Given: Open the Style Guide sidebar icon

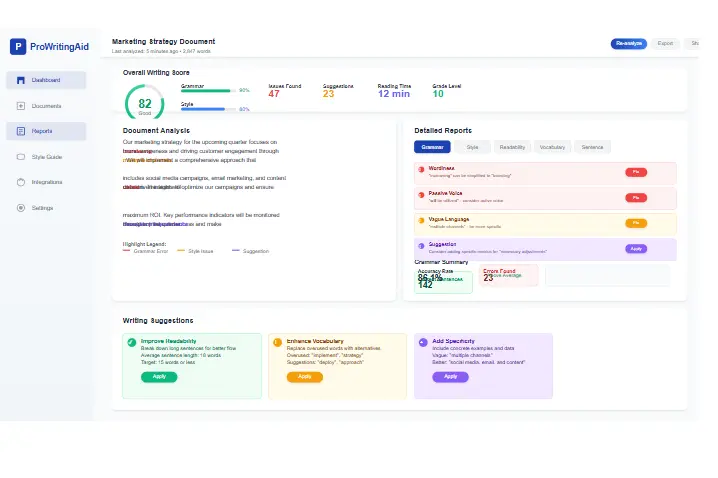Looking at the screenshot, I should [x=21, y=157].
